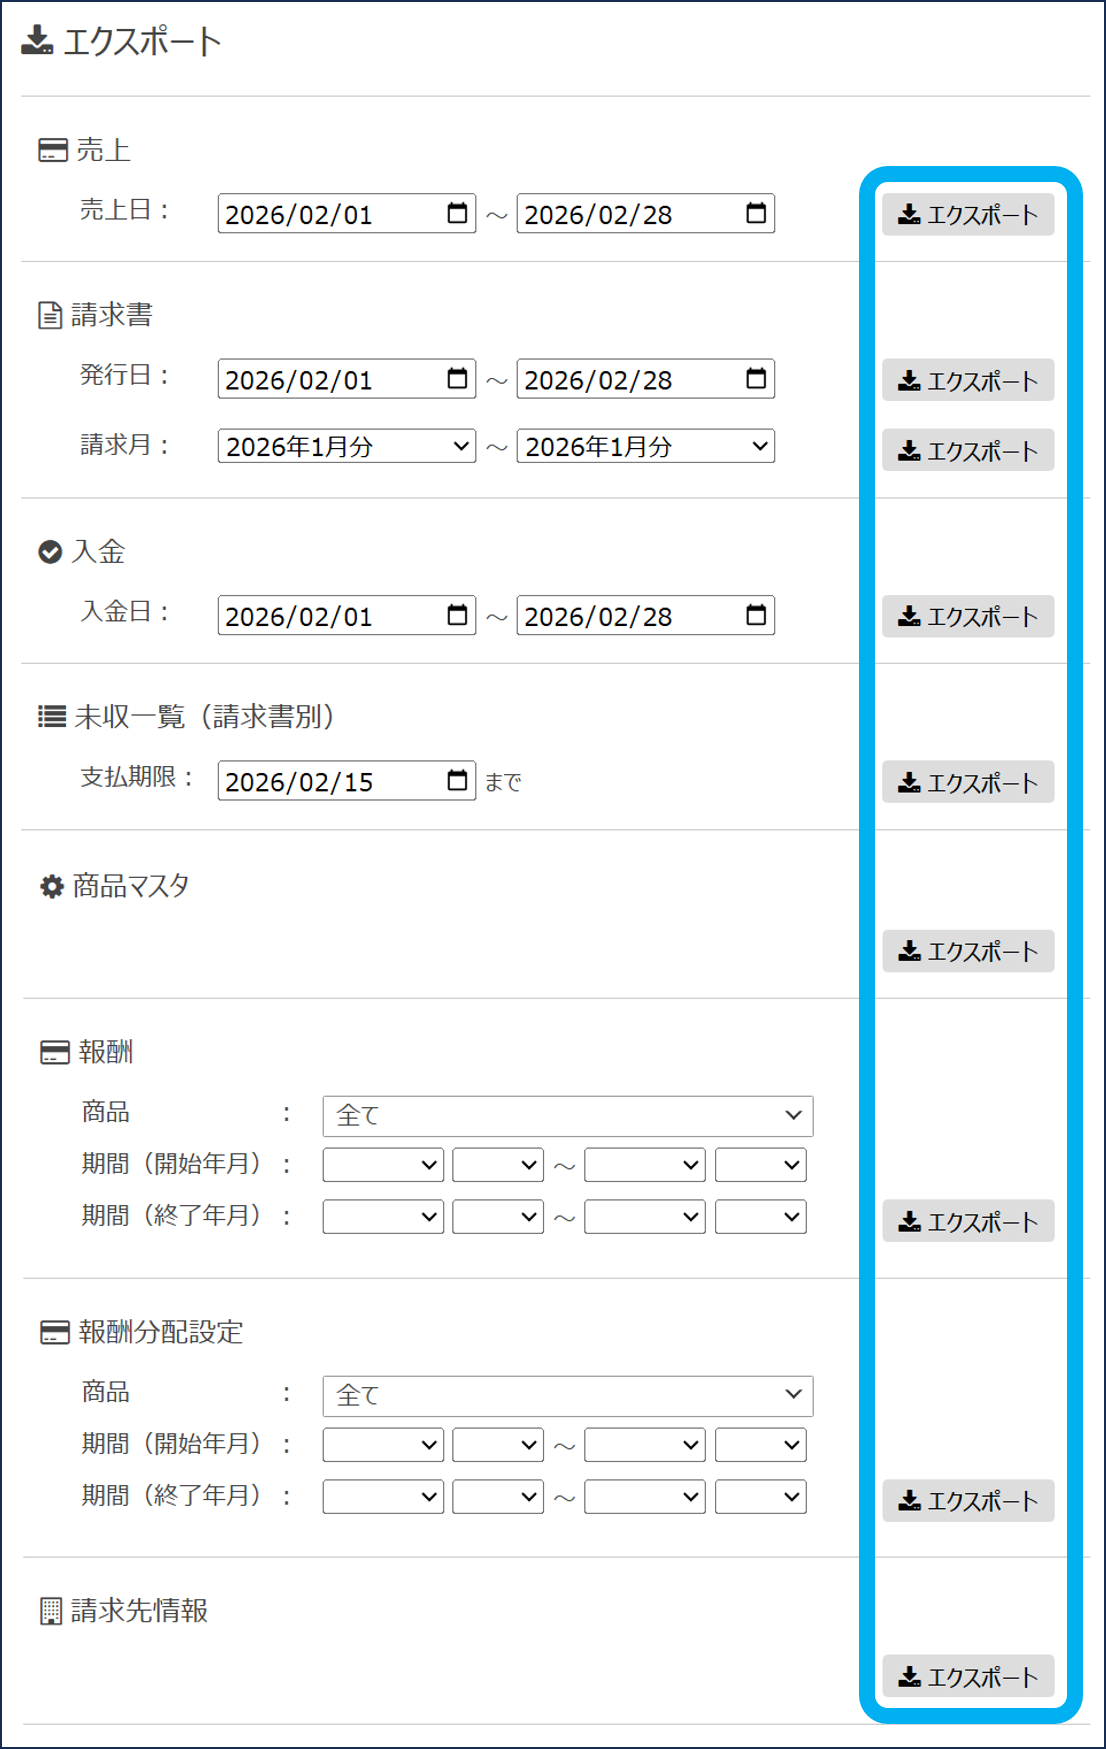Open calendar icon for 支払期限 date
Image resolution: width=1106 pixels, height=1749 pixels.
tap(457, 781)
